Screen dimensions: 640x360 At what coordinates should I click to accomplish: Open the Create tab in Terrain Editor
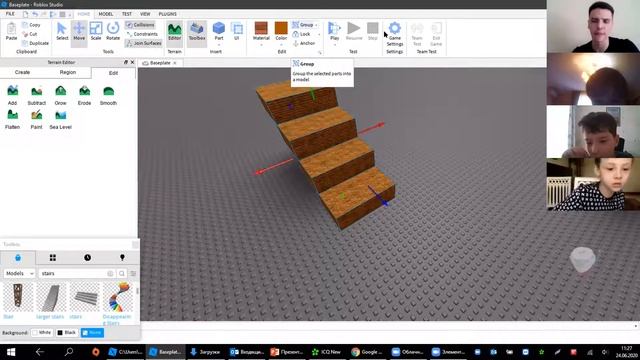22,72
